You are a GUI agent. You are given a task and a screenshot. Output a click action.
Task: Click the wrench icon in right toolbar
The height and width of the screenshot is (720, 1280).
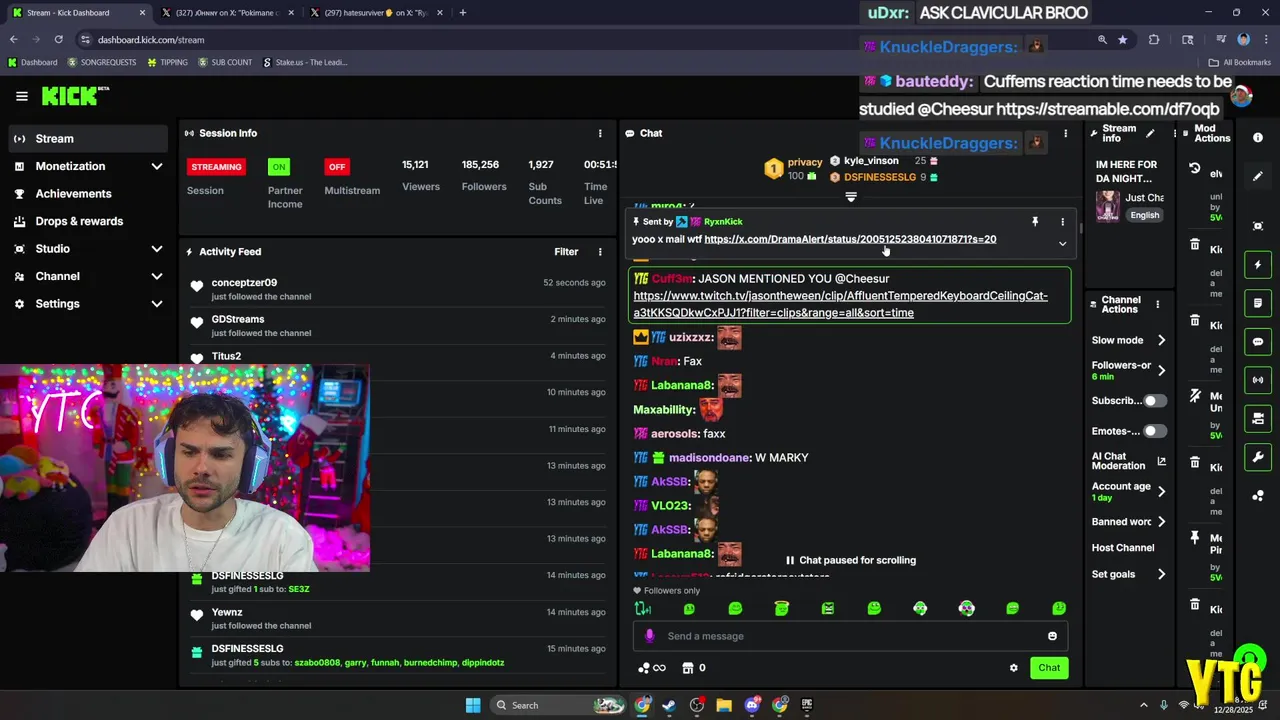1258,457
